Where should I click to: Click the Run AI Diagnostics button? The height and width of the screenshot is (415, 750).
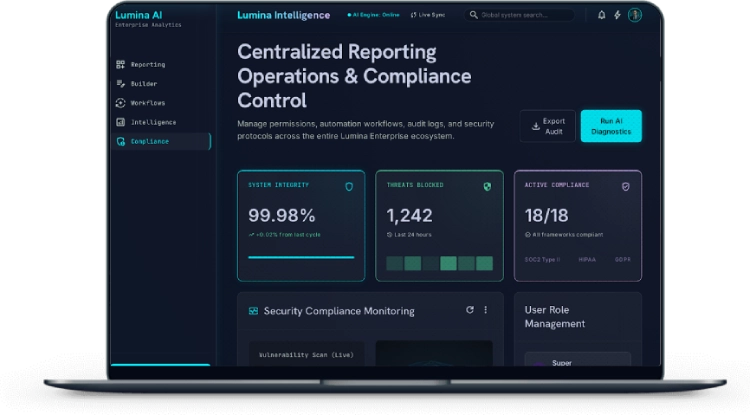pyautogui.click(x=611, y=126)
